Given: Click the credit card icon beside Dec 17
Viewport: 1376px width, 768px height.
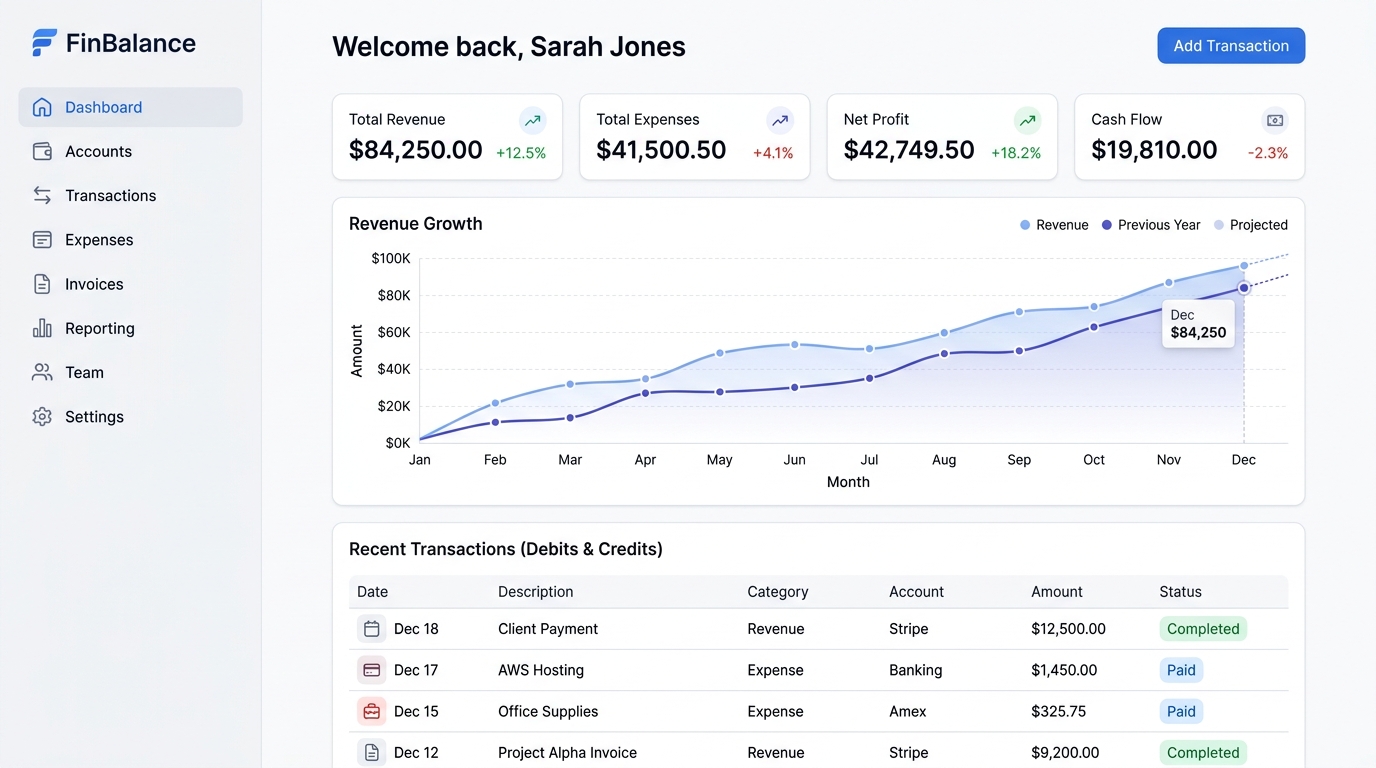Looking at the screenshot, I should tap(372, 670).
